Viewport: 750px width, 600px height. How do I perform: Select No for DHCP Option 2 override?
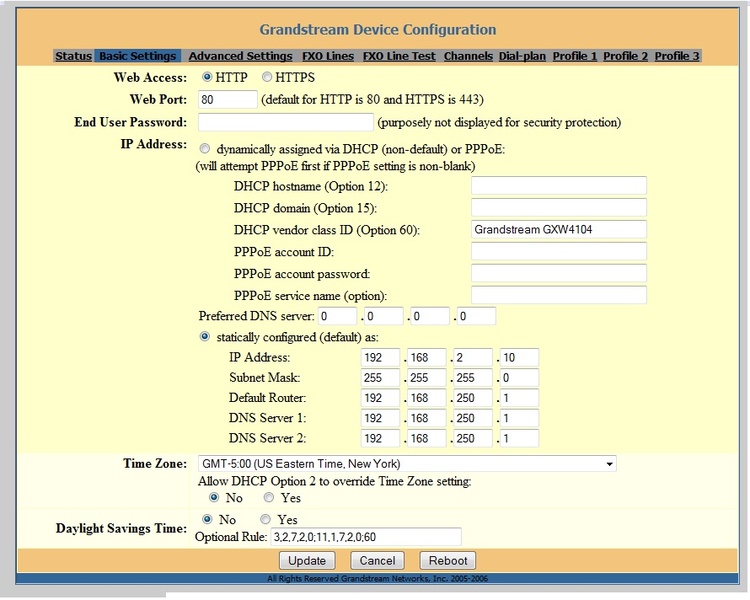coord(214,498)
